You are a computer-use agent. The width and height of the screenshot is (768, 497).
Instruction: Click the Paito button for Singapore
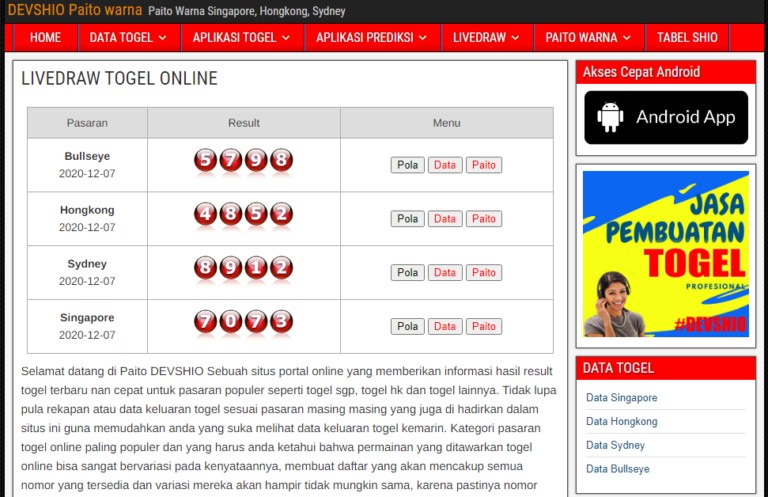[x=484, y=327]
